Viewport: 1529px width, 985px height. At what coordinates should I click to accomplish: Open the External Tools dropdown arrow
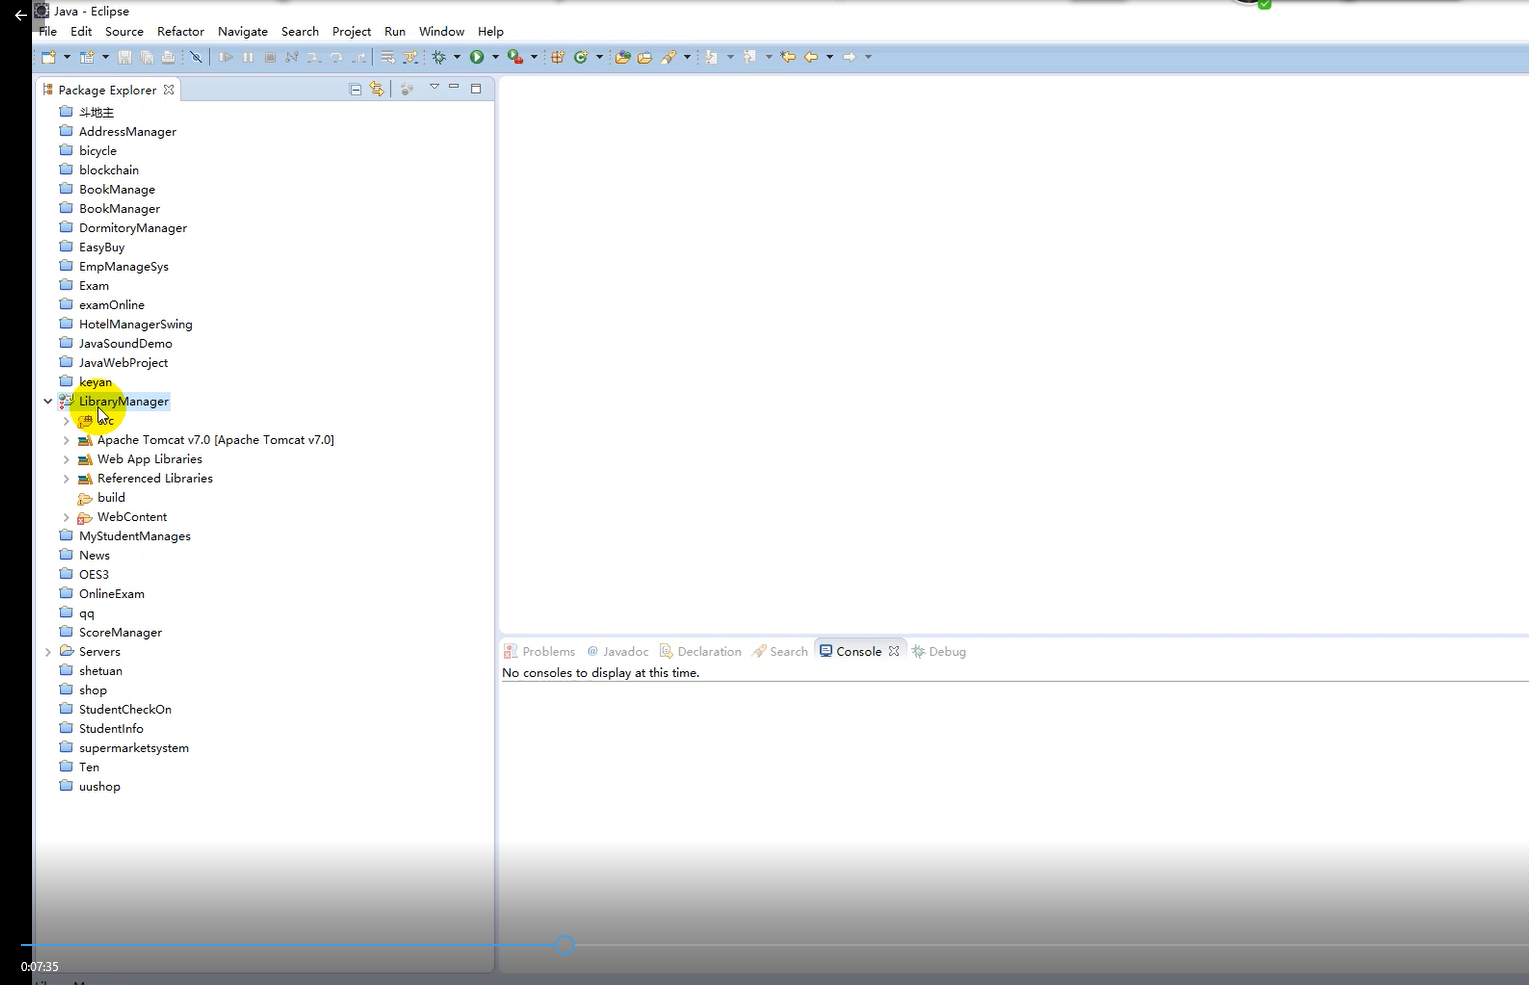534,57
